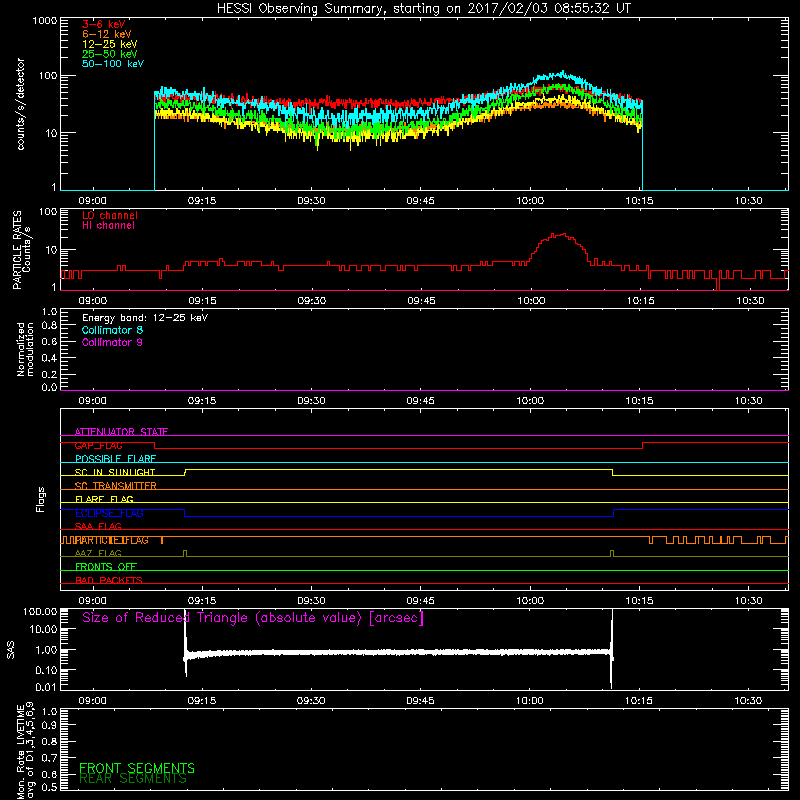Click the POSSIBLE_FLARE flag label
Viewport: 800px width, 800px height.
115,459
